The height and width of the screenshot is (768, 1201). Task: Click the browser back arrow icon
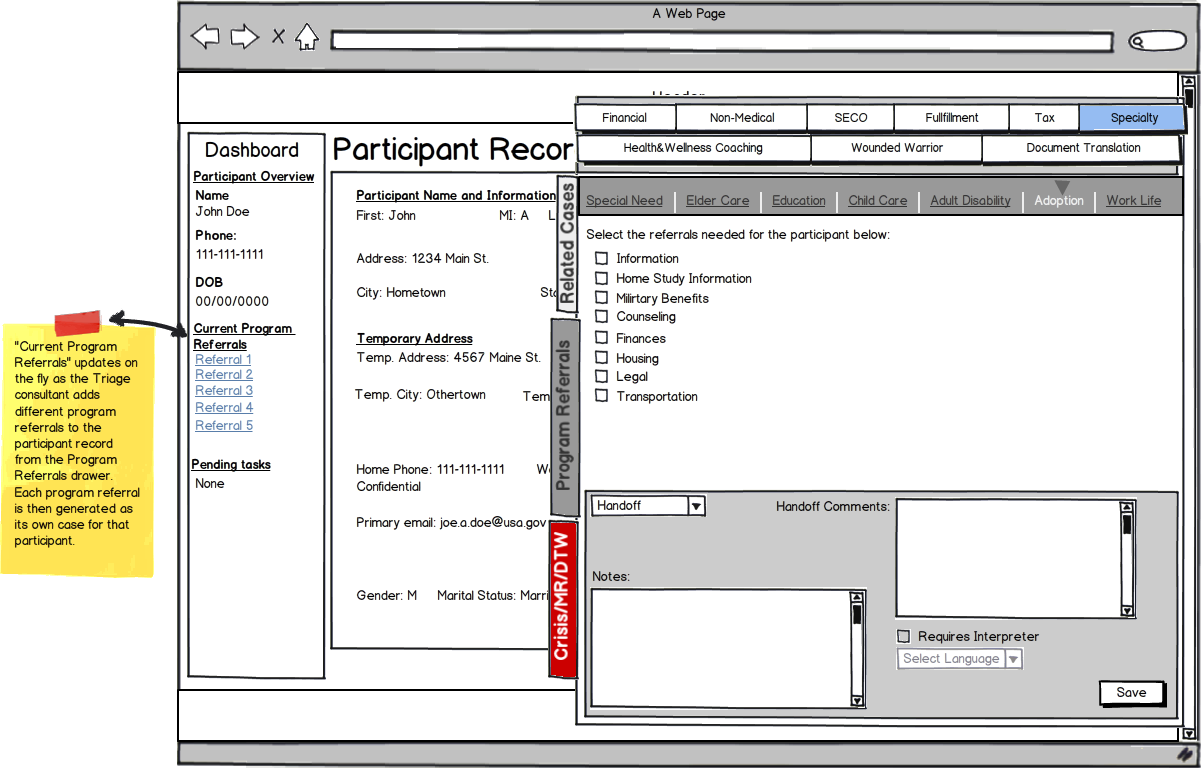205,38
